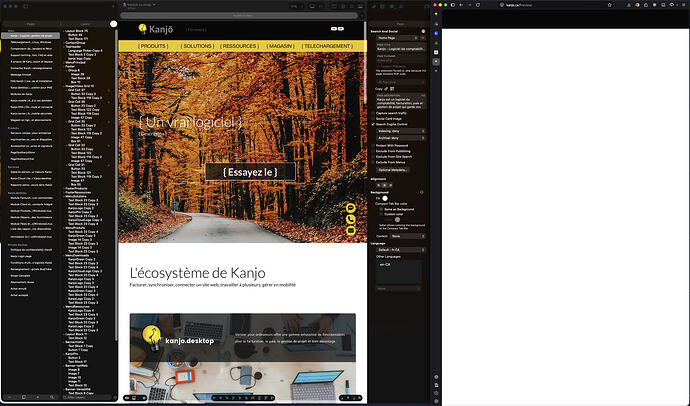690x406 pixels.
Task: Collapse the Image/Video Grid 10 layer
Action: coord(64,86)
